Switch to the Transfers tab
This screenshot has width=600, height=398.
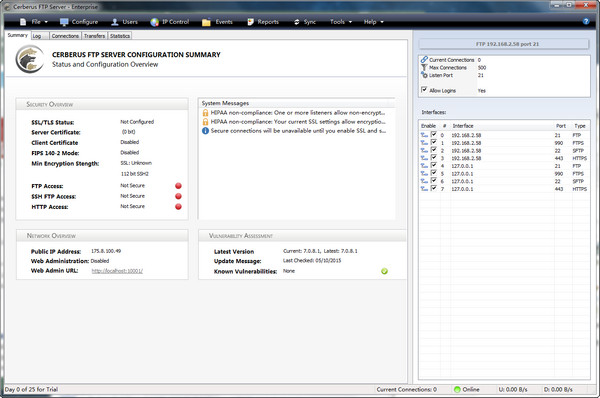tap(95, 36)
